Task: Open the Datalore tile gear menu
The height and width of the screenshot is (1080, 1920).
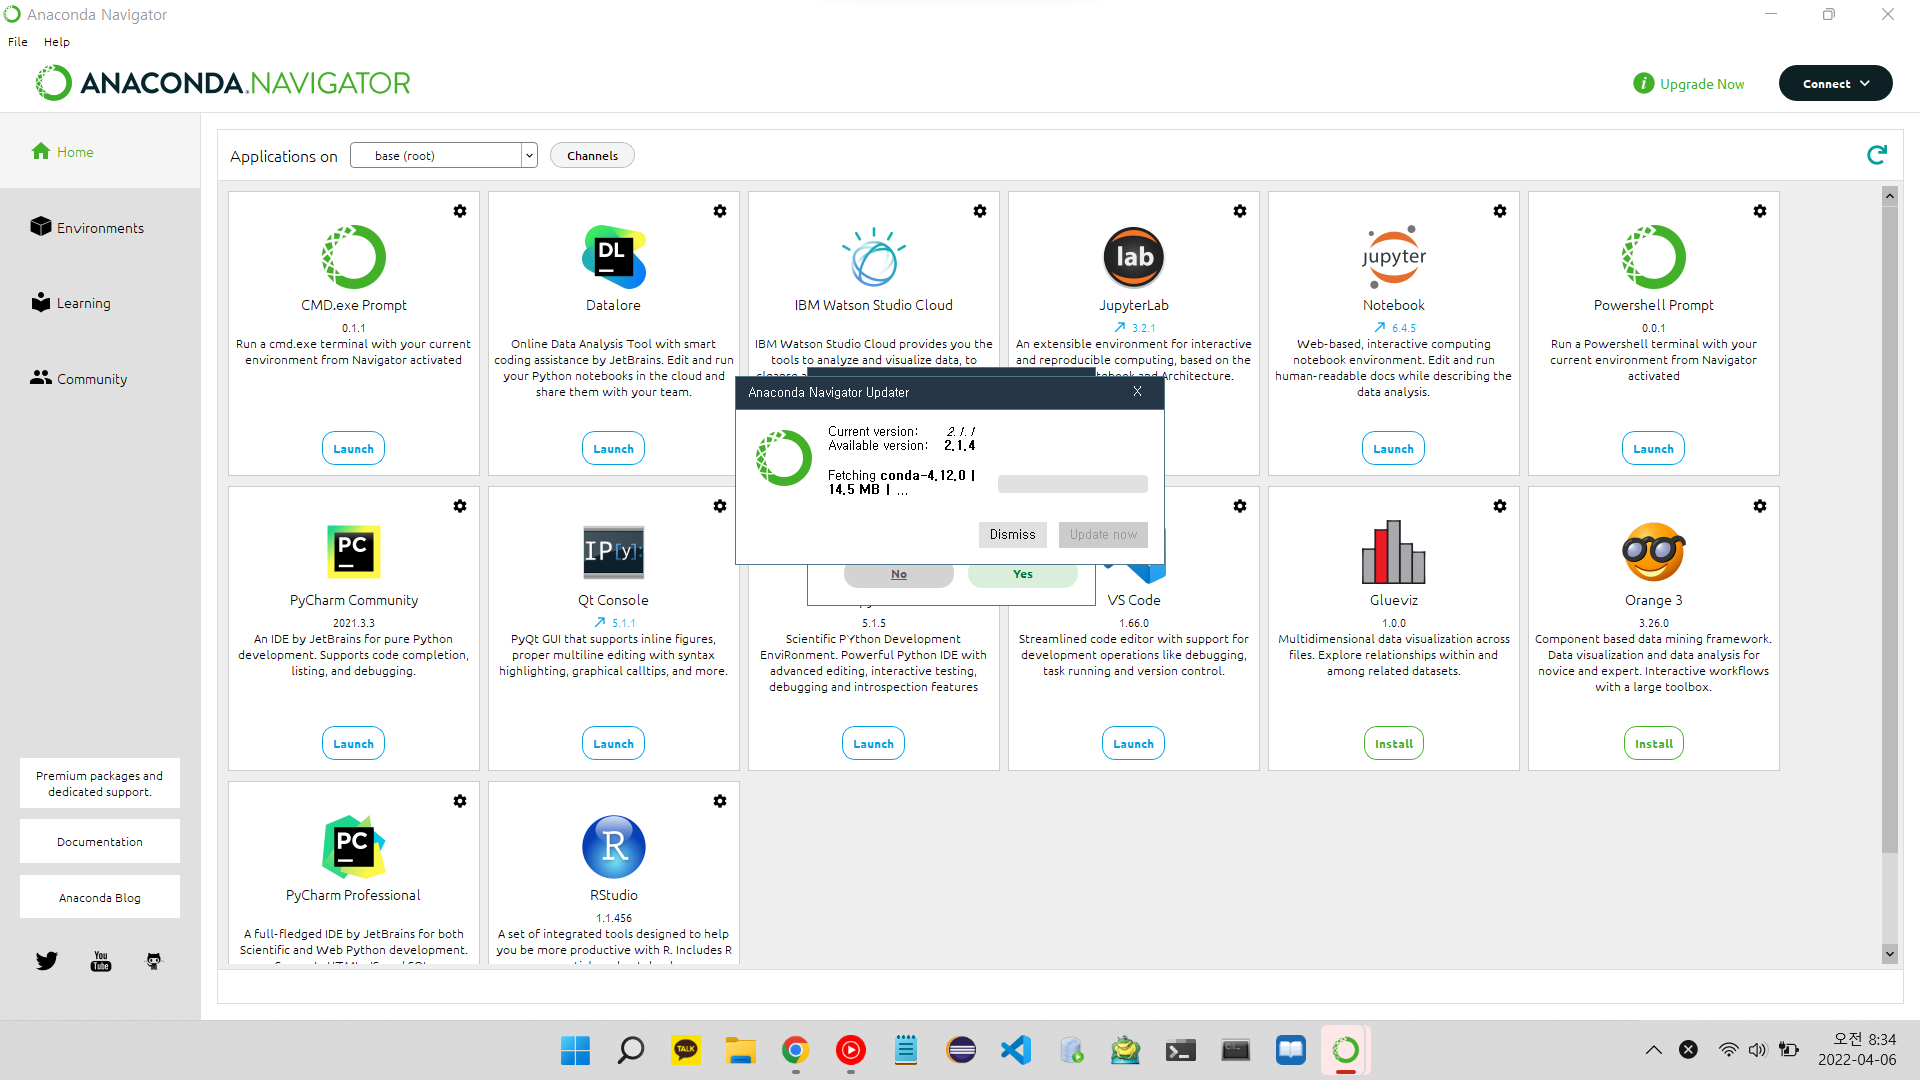Action: pyautogui.click(x=720, y=211)
